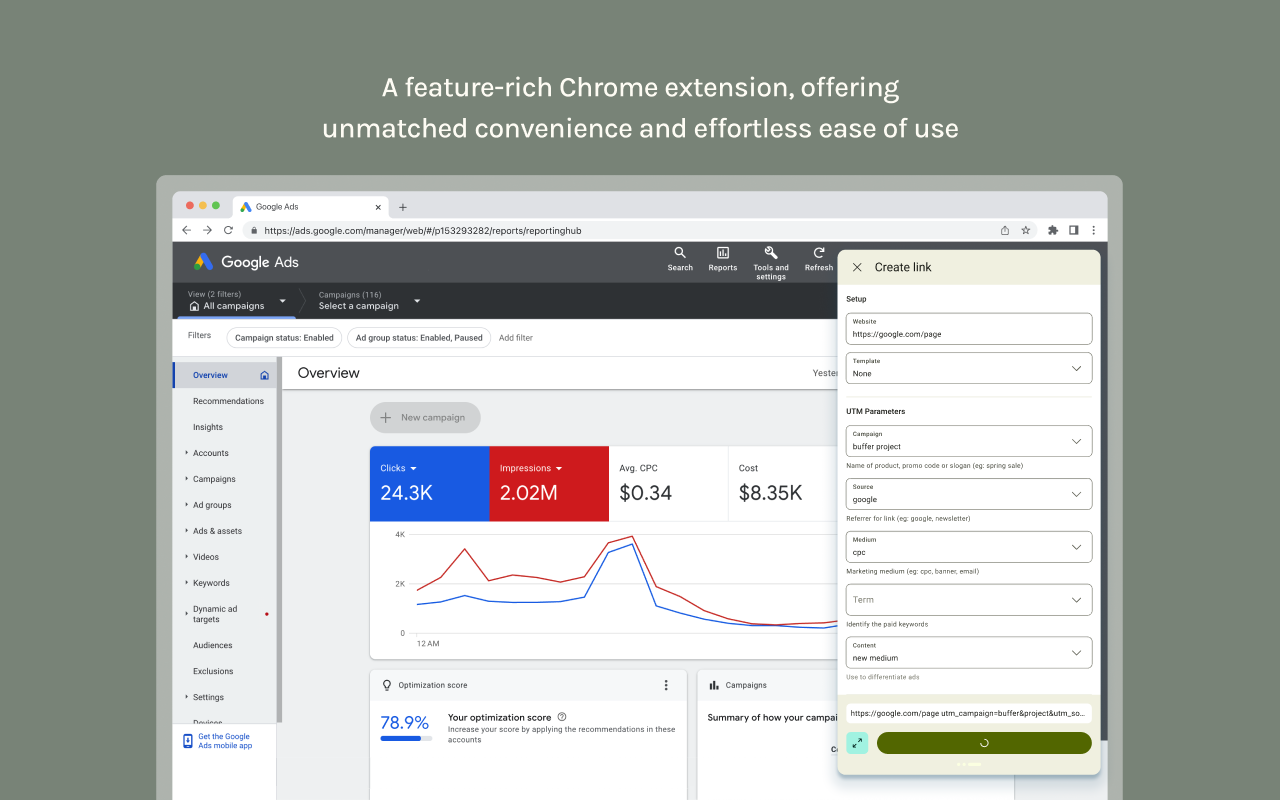Click the share icon in the address bar

(x=1005, y=230)
